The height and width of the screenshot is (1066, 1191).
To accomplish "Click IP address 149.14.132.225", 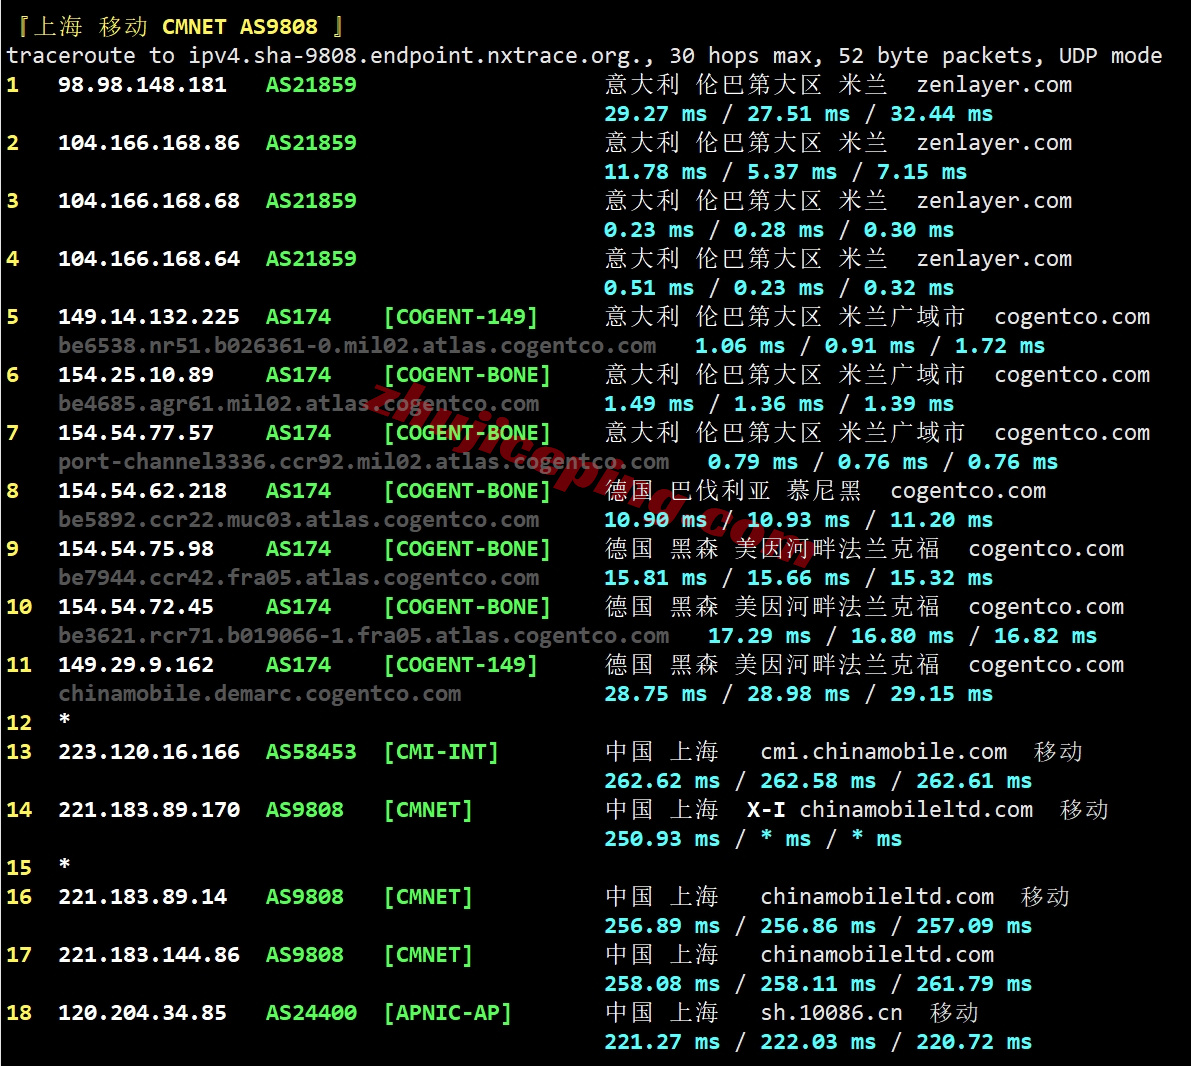I will click(149, 316).
